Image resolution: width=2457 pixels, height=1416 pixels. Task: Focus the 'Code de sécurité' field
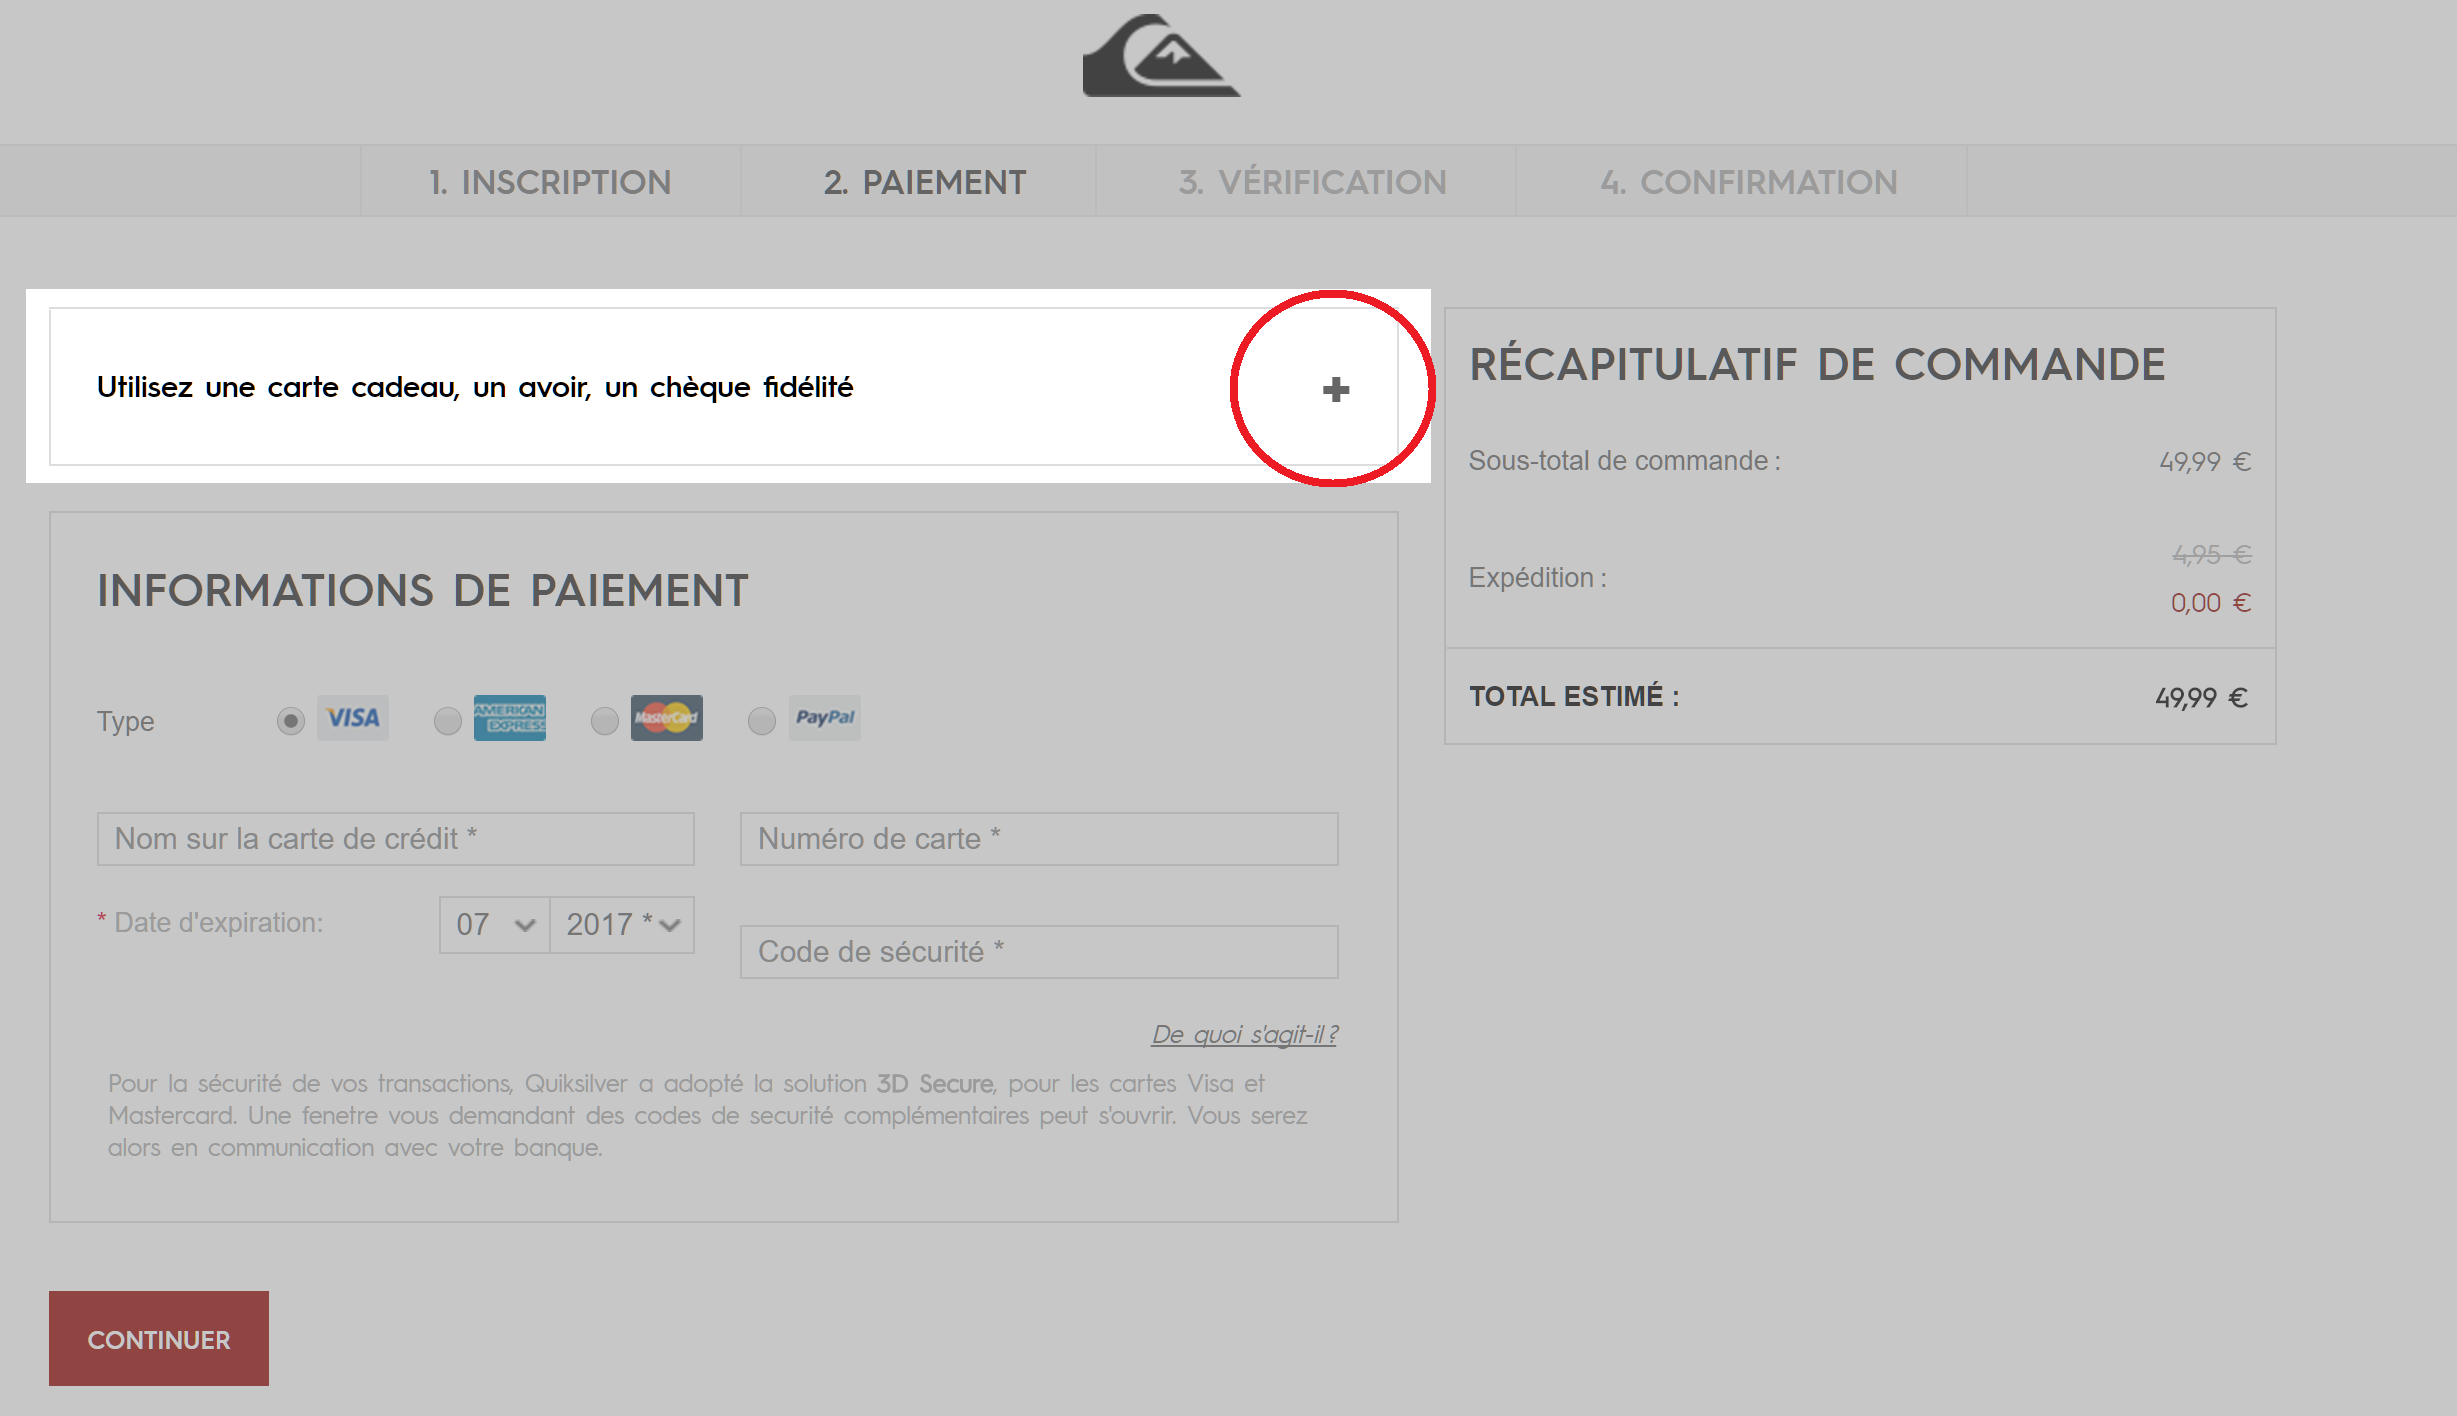tap(1039, 952)
